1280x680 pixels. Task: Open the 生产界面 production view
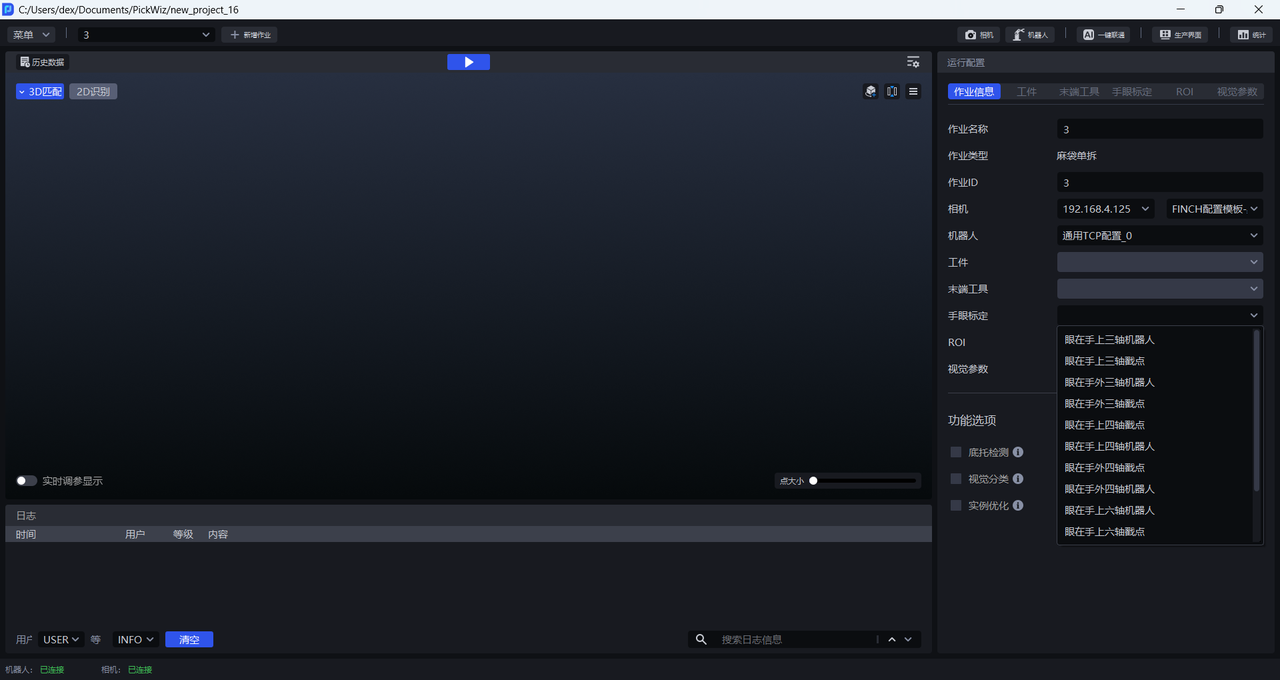coord(1179,35)
